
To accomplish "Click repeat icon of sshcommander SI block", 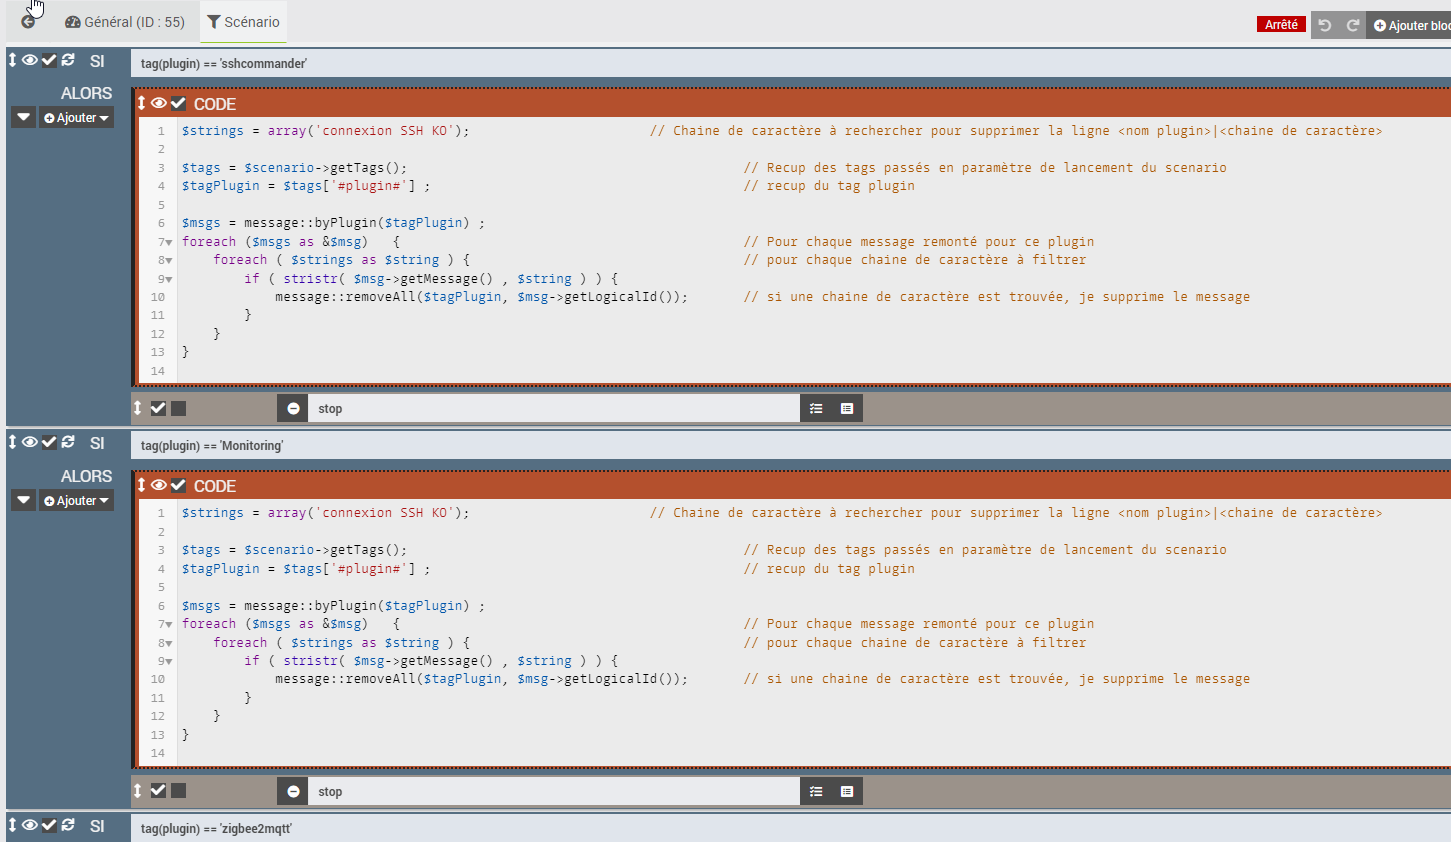I will pyautogui.click(x=68, y=60).
